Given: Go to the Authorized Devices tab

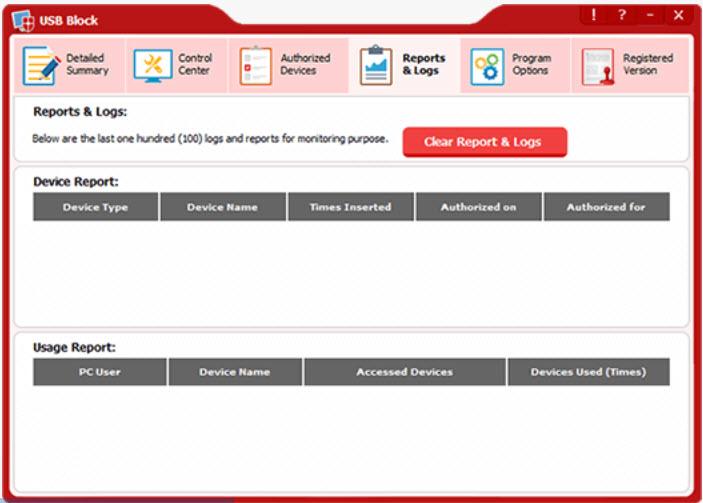Looking at the screenshot, I should (x=289, y=65).
